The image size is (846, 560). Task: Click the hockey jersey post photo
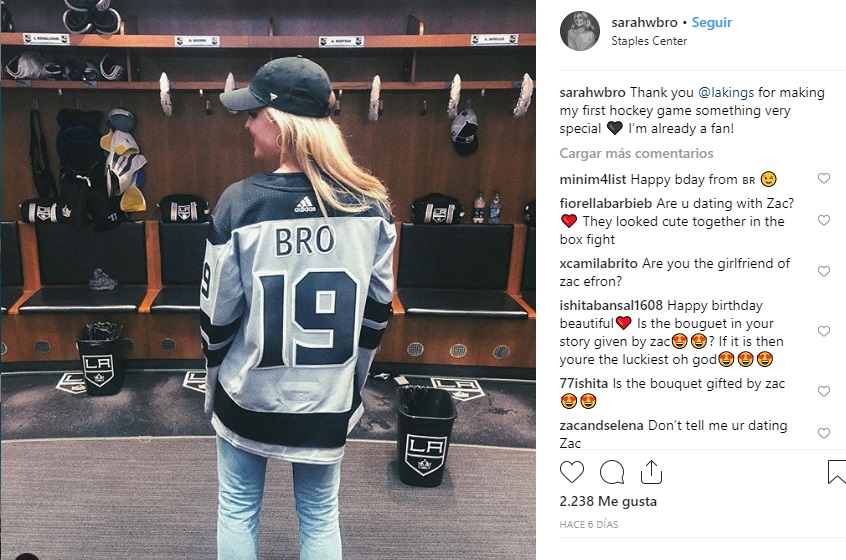tap(268, 280)
